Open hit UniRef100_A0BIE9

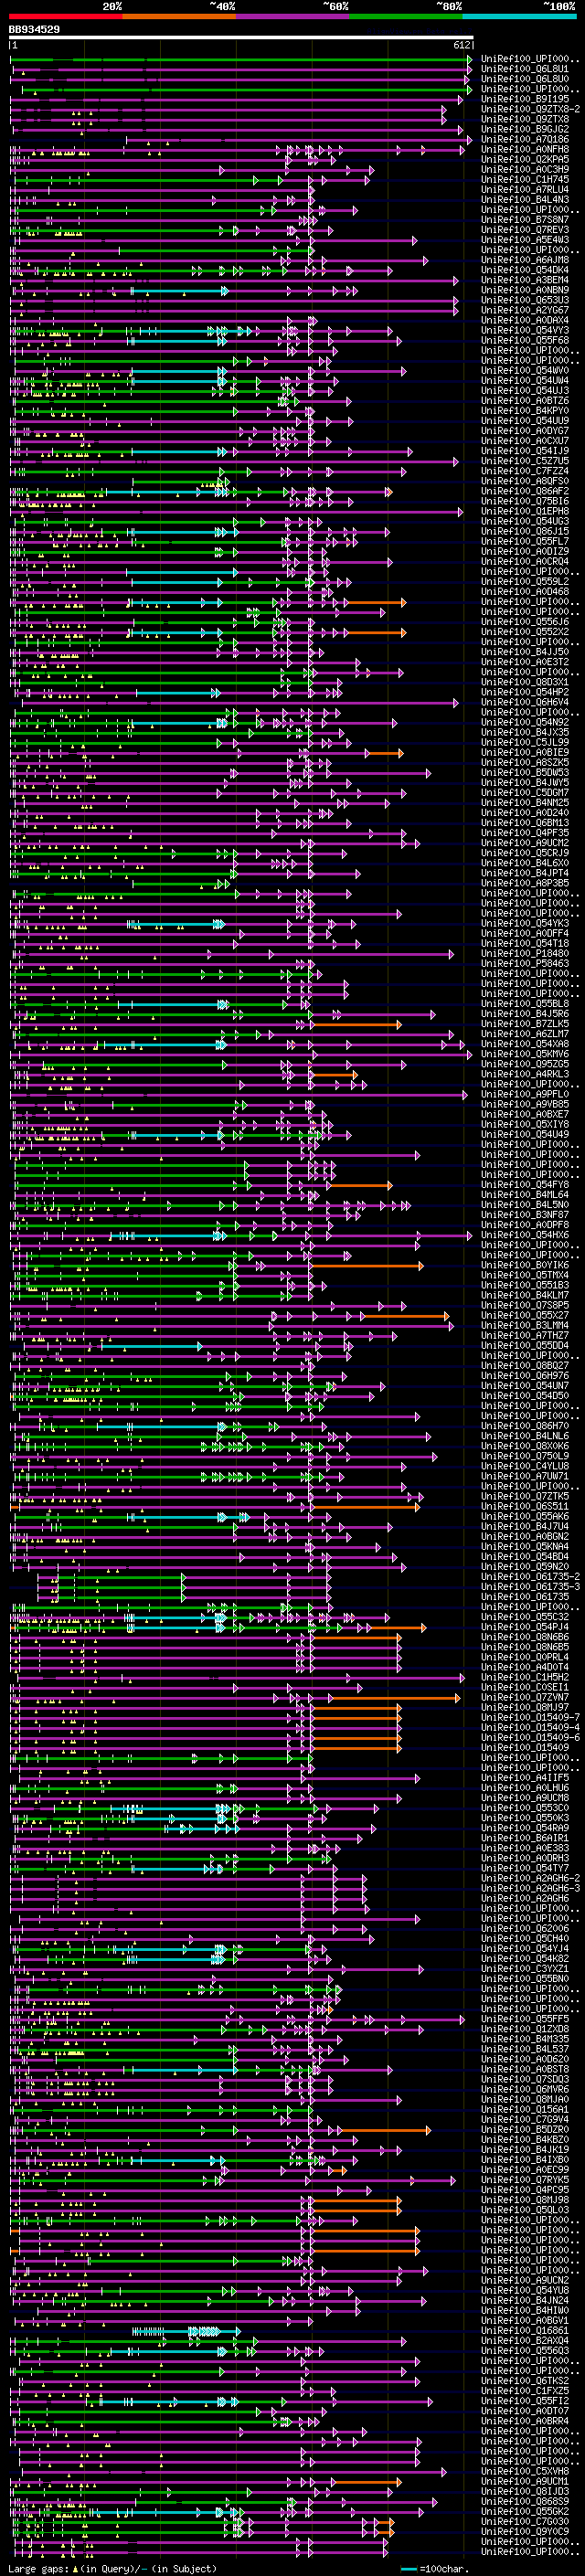(525, 752)
